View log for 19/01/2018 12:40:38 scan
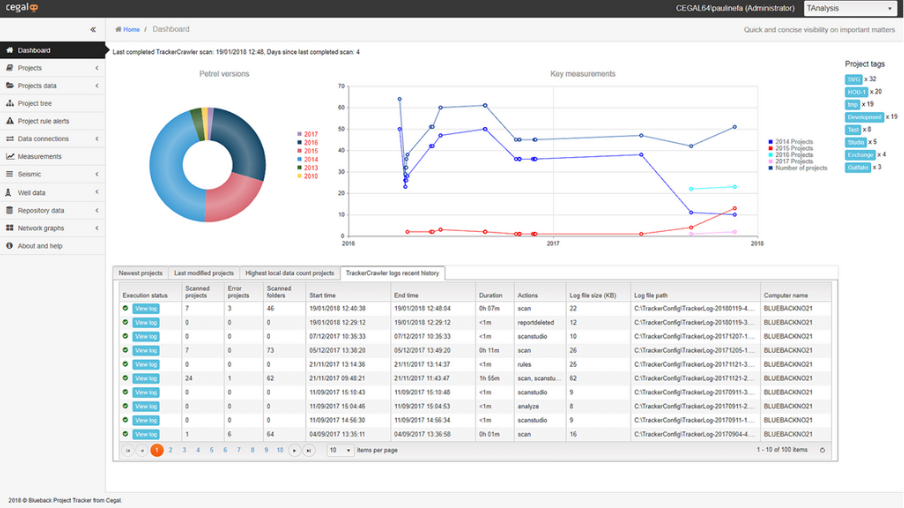This screenshot has height=508, width=904. coord(146,308)
